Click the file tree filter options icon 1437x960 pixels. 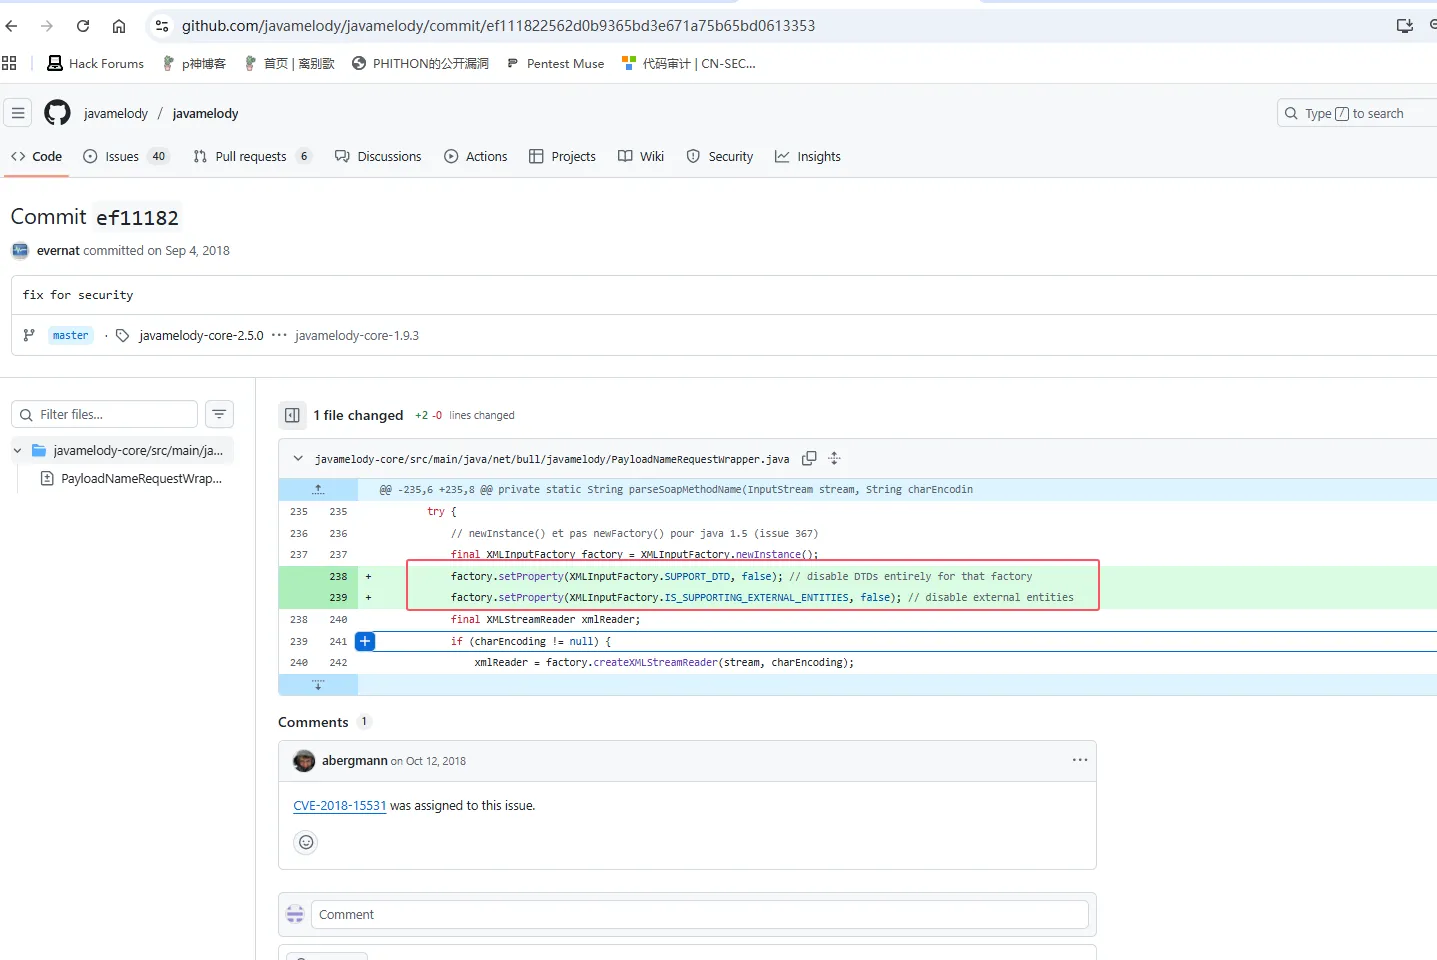pyautogui.click(x=219, y=414)
